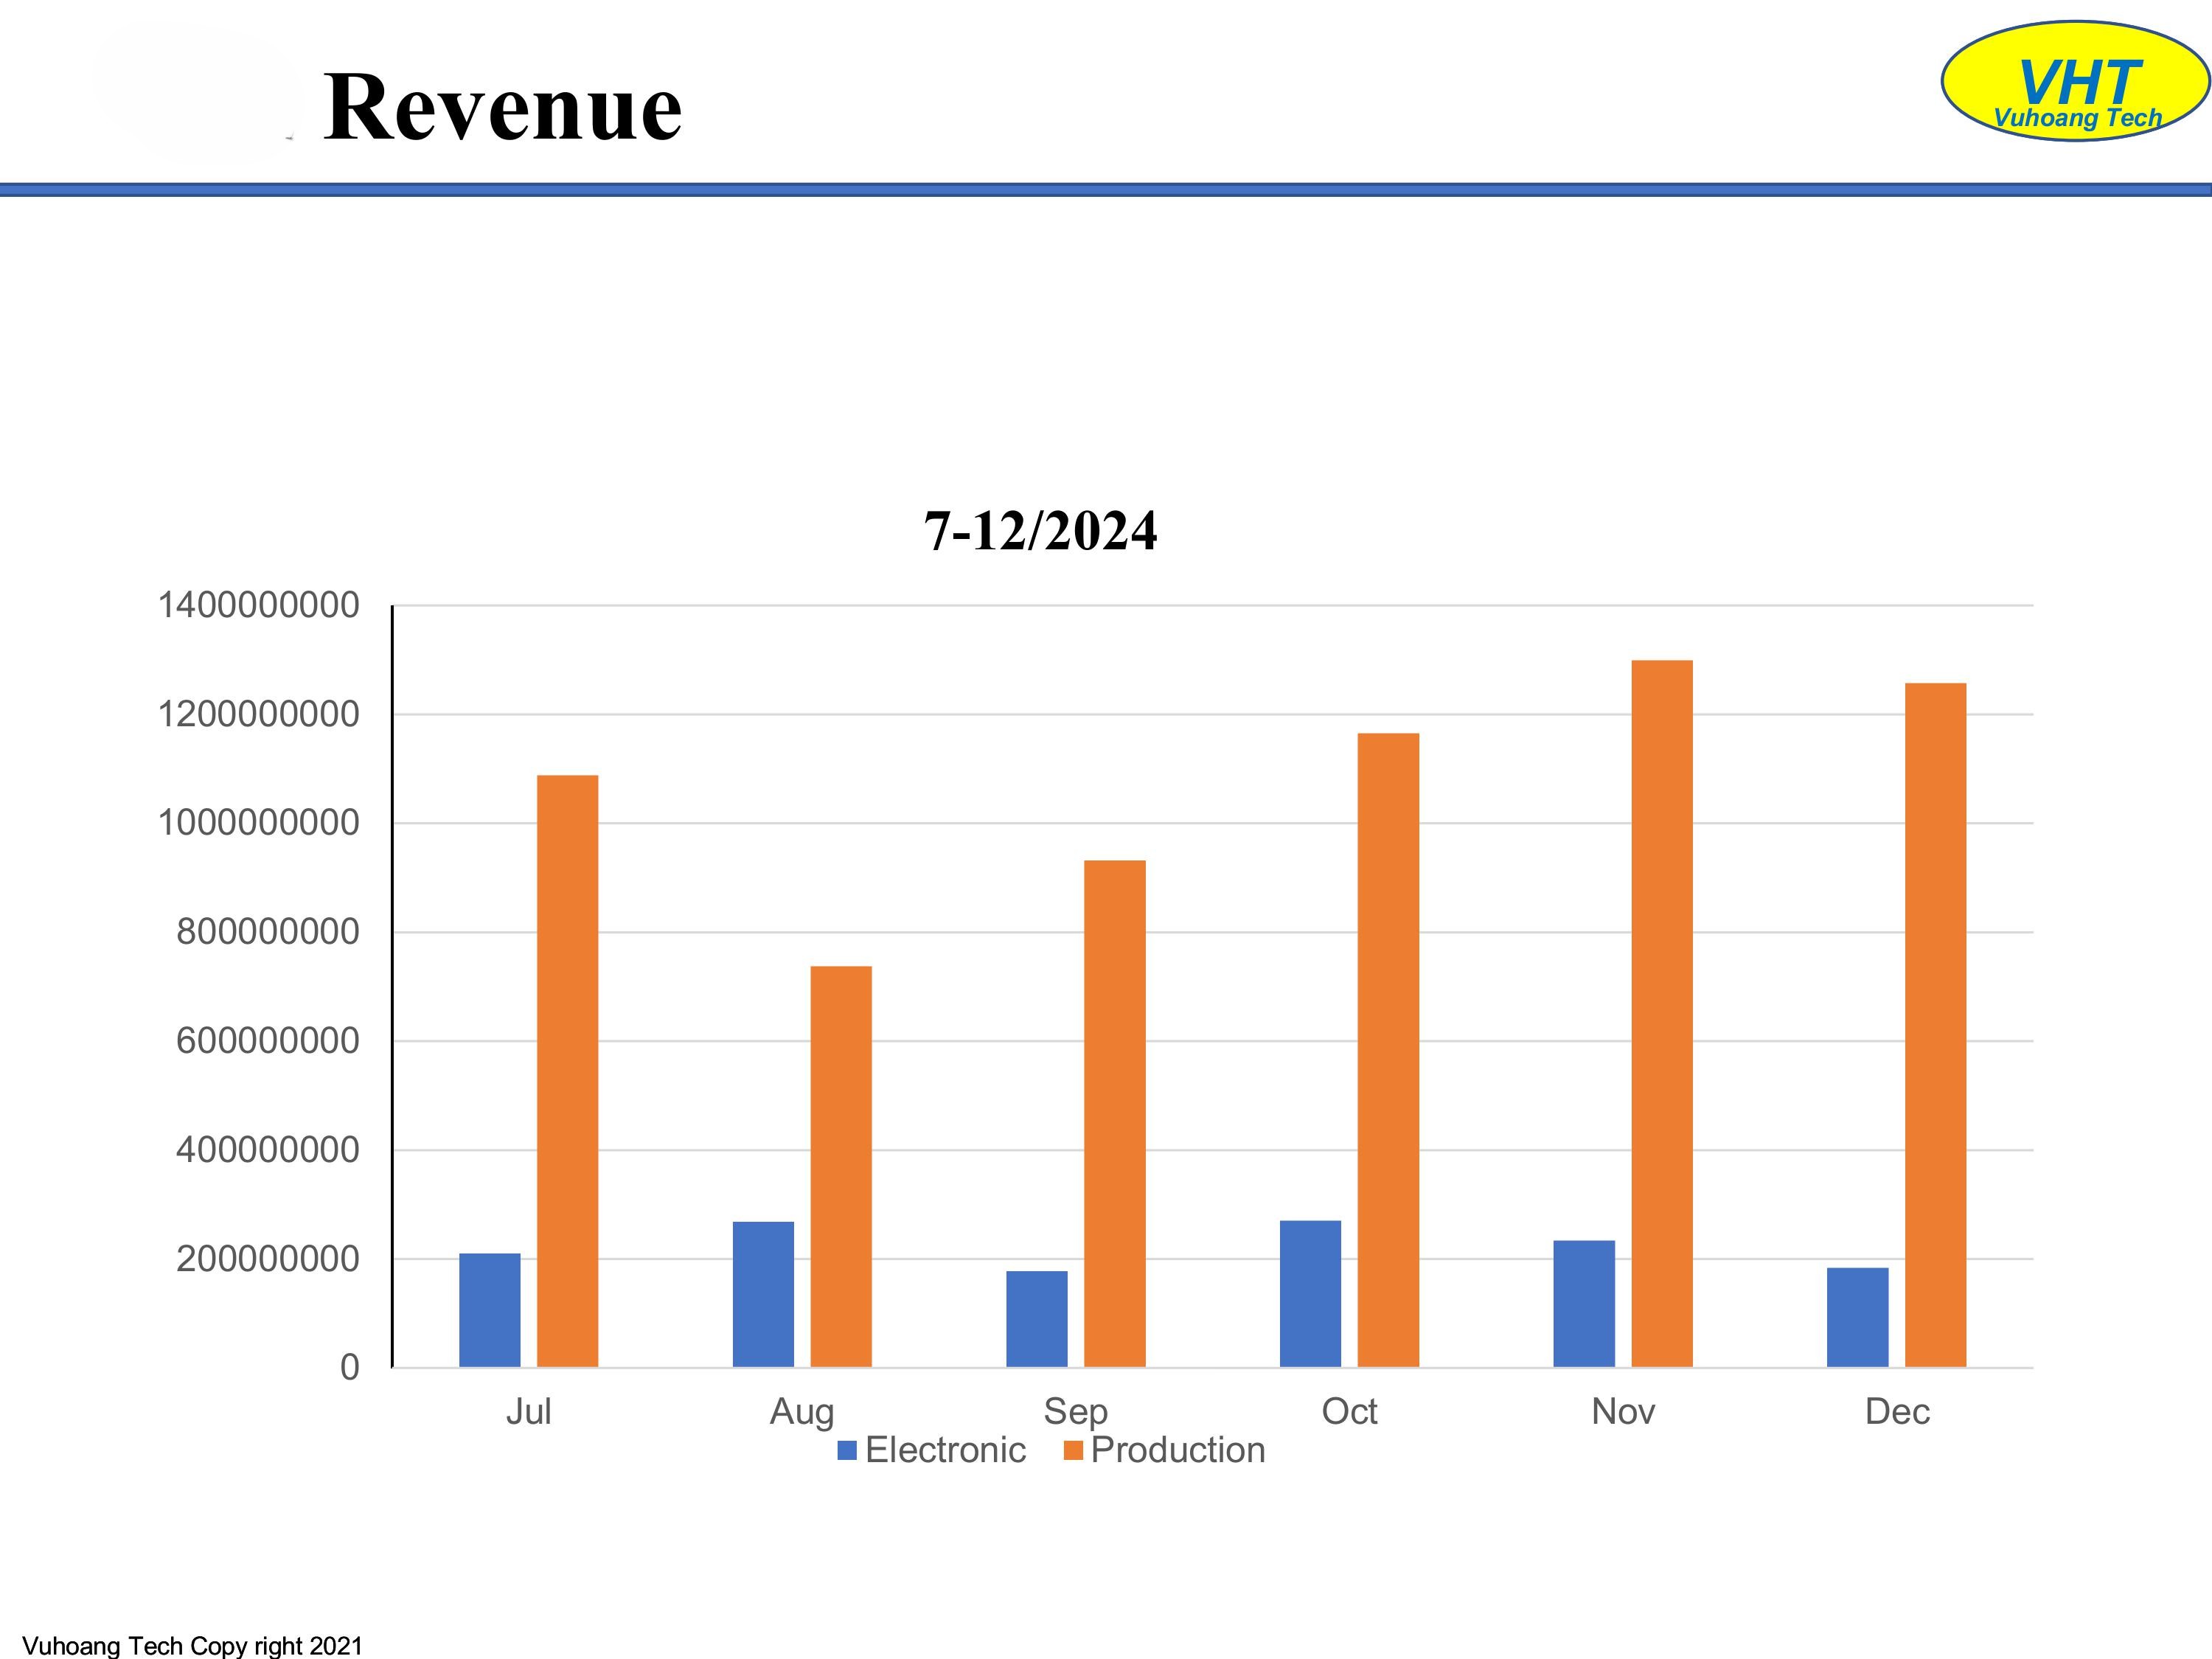Image resolution: width=2212 pixels, height=1659 pixels.
Task: Click the 600000000 axis value
Action: [x=267, y=1041]
